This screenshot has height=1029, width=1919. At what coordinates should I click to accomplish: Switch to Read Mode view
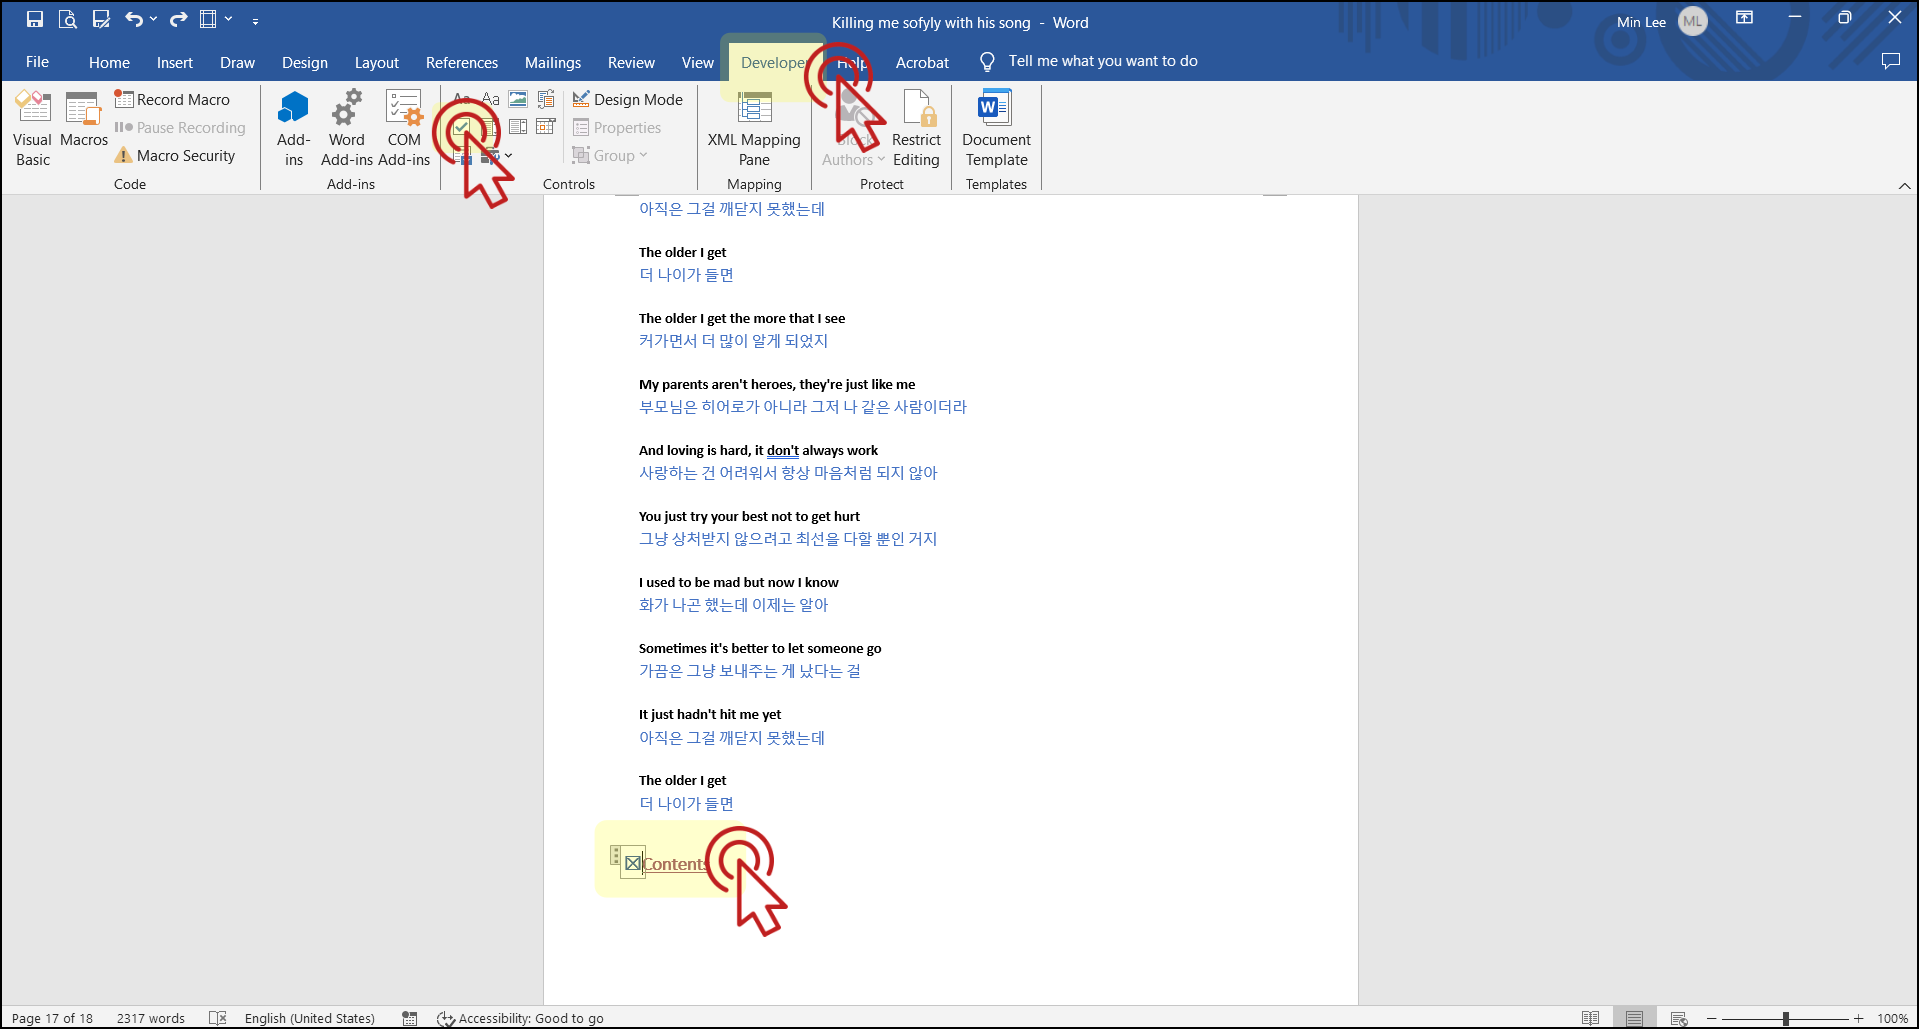pyautogui.click(x=1590, y=1018)
